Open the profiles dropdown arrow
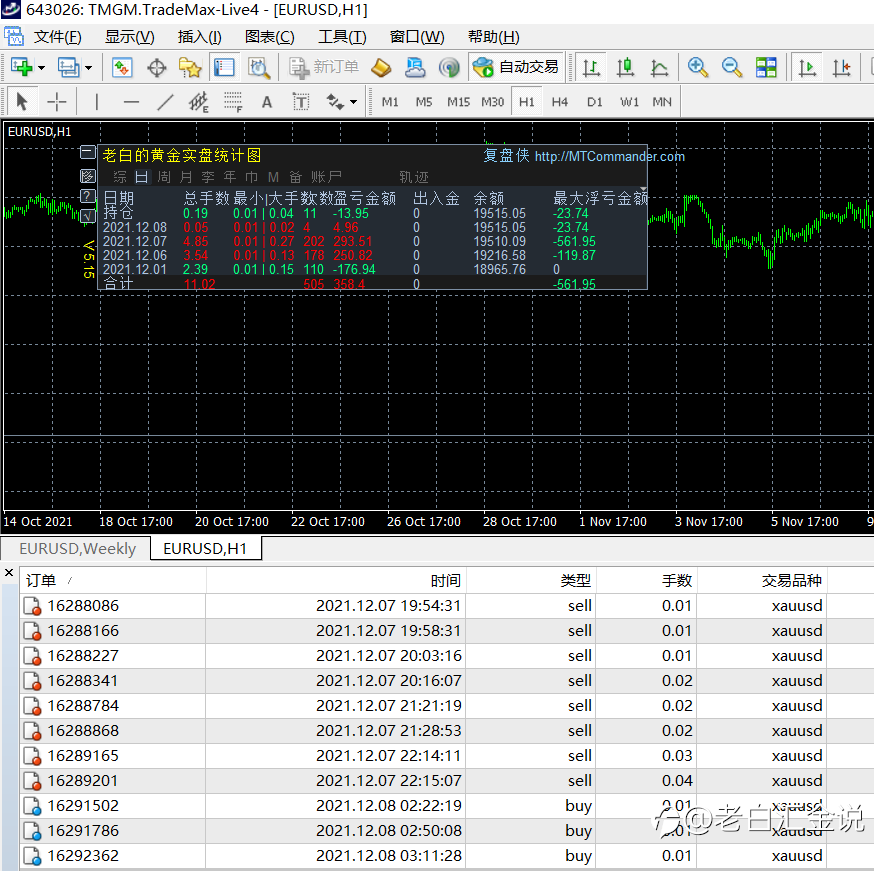The width and height of the screenshot is (874, 871). (x=88, y=68)
